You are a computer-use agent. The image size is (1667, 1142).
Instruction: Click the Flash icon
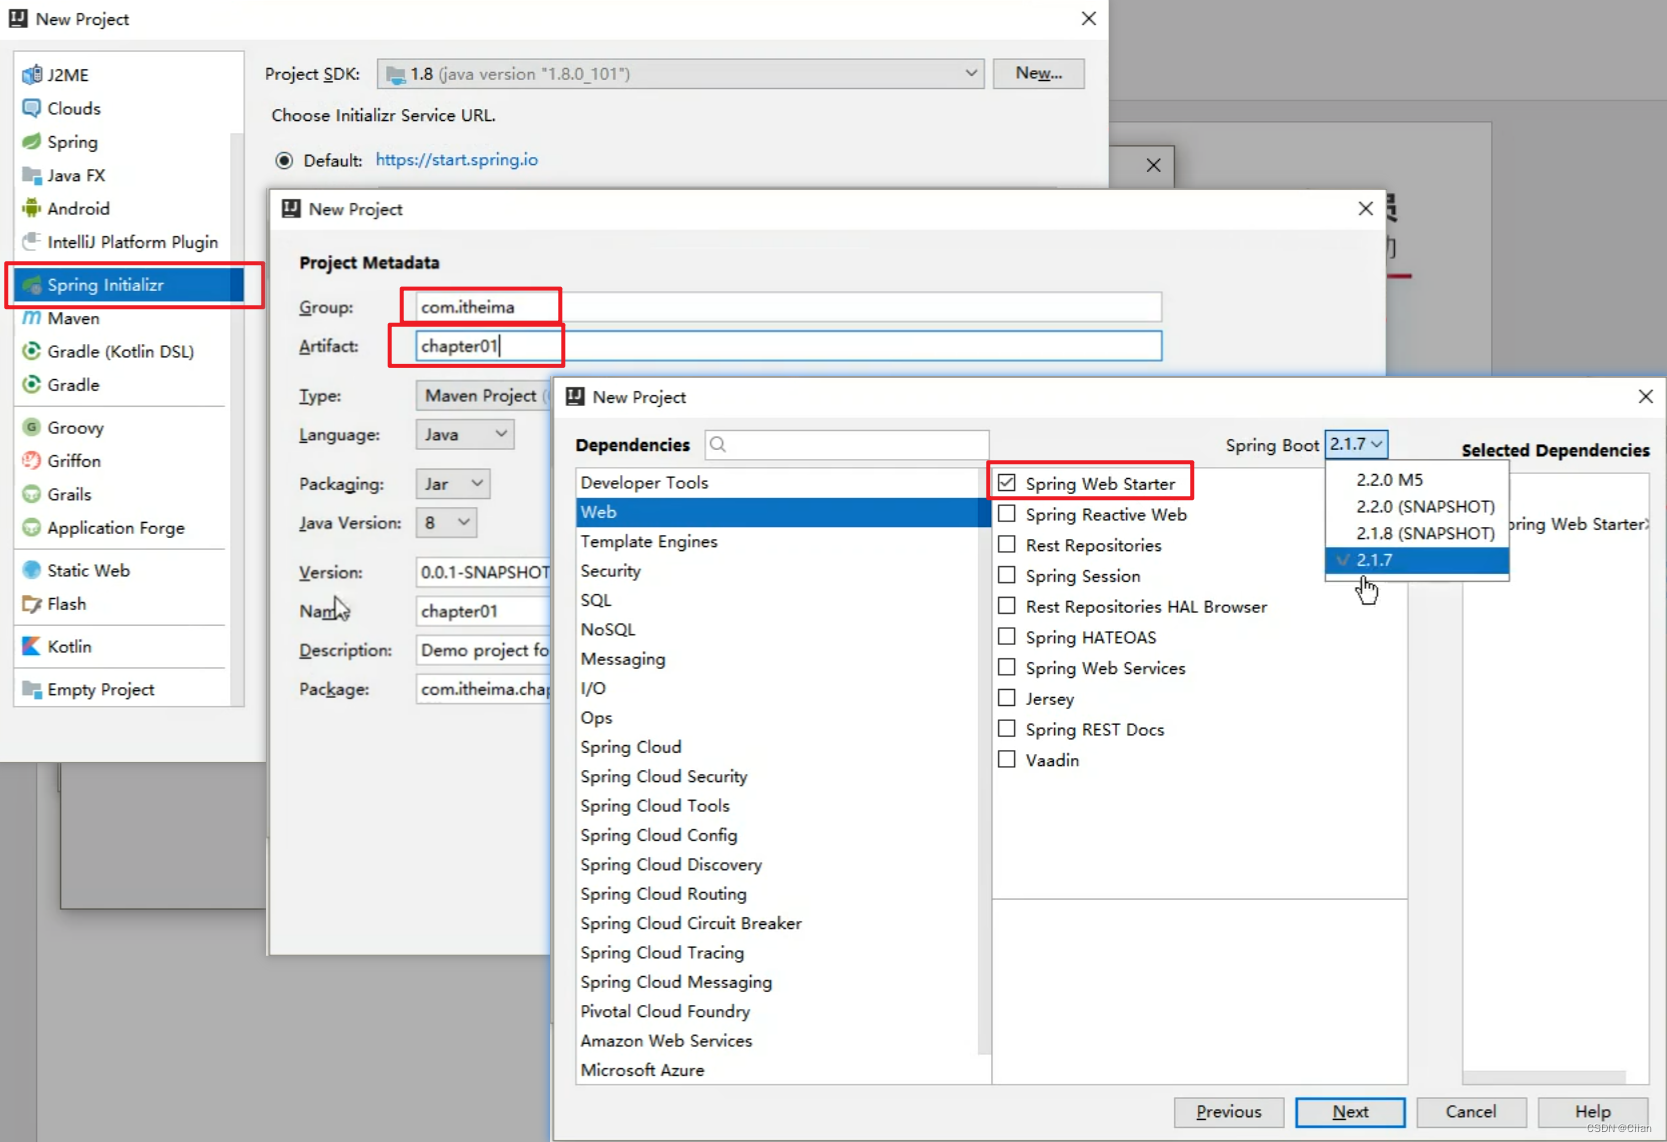point(32,604)
